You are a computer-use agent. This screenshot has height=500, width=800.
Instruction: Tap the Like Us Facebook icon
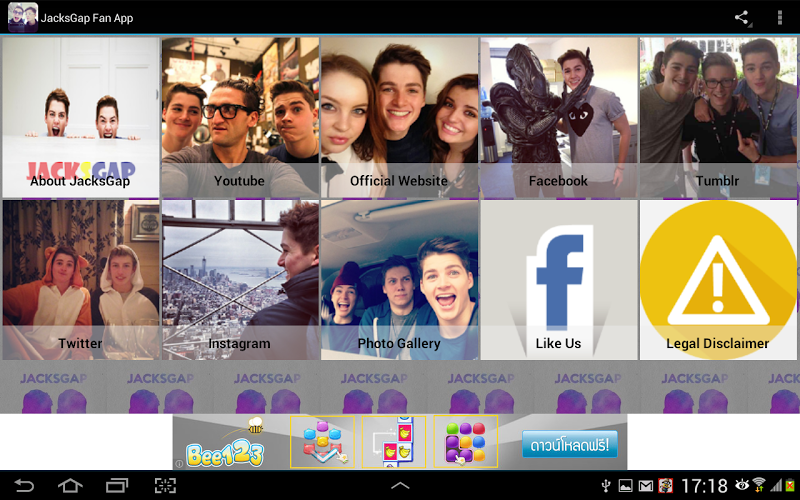559,280
